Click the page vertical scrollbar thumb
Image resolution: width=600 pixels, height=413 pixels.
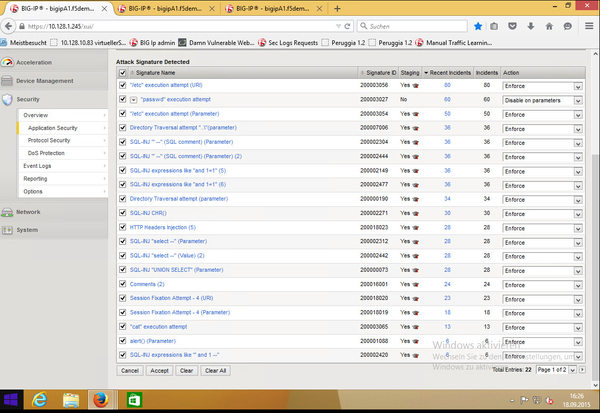click(x=595, y=266)
